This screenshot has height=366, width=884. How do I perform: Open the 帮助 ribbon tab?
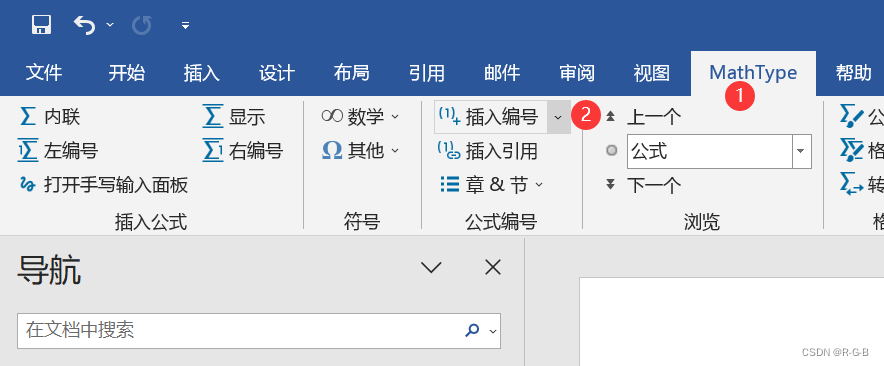point(854,73)
